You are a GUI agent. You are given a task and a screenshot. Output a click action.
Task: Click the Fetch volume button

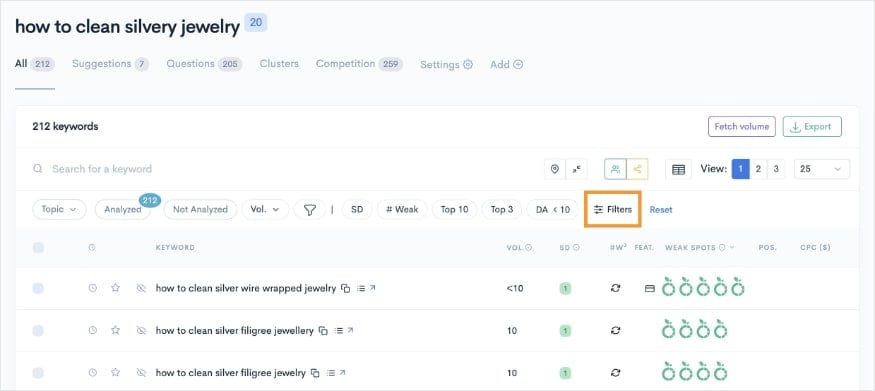pos(742,127)
